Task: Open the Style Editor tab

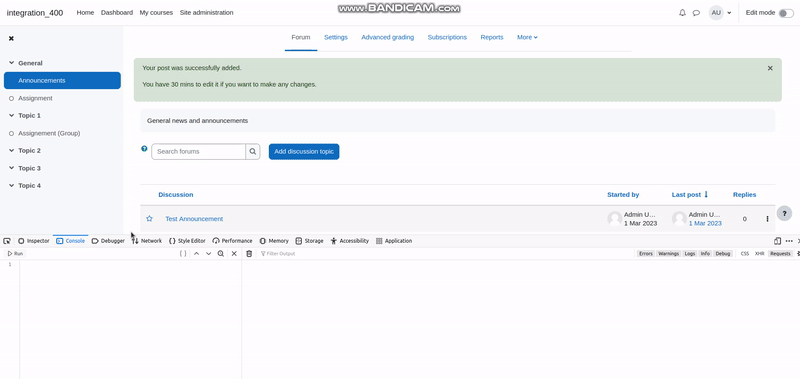Action: [187, 241]
